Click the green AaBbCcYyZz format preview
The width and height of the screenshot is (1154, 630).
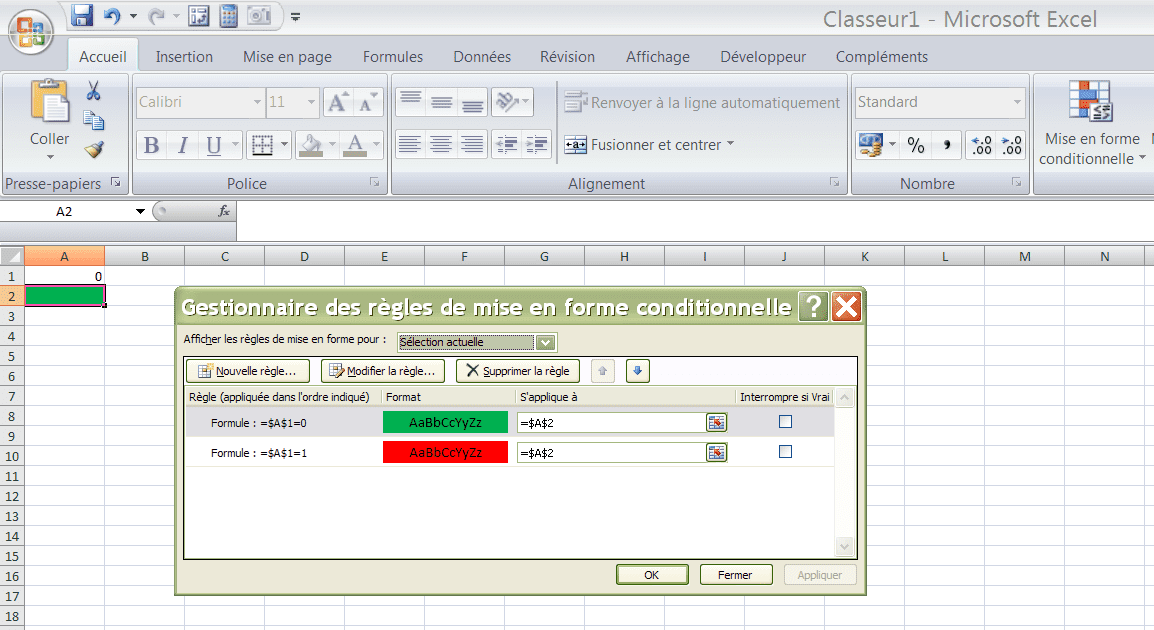(445, 422)
